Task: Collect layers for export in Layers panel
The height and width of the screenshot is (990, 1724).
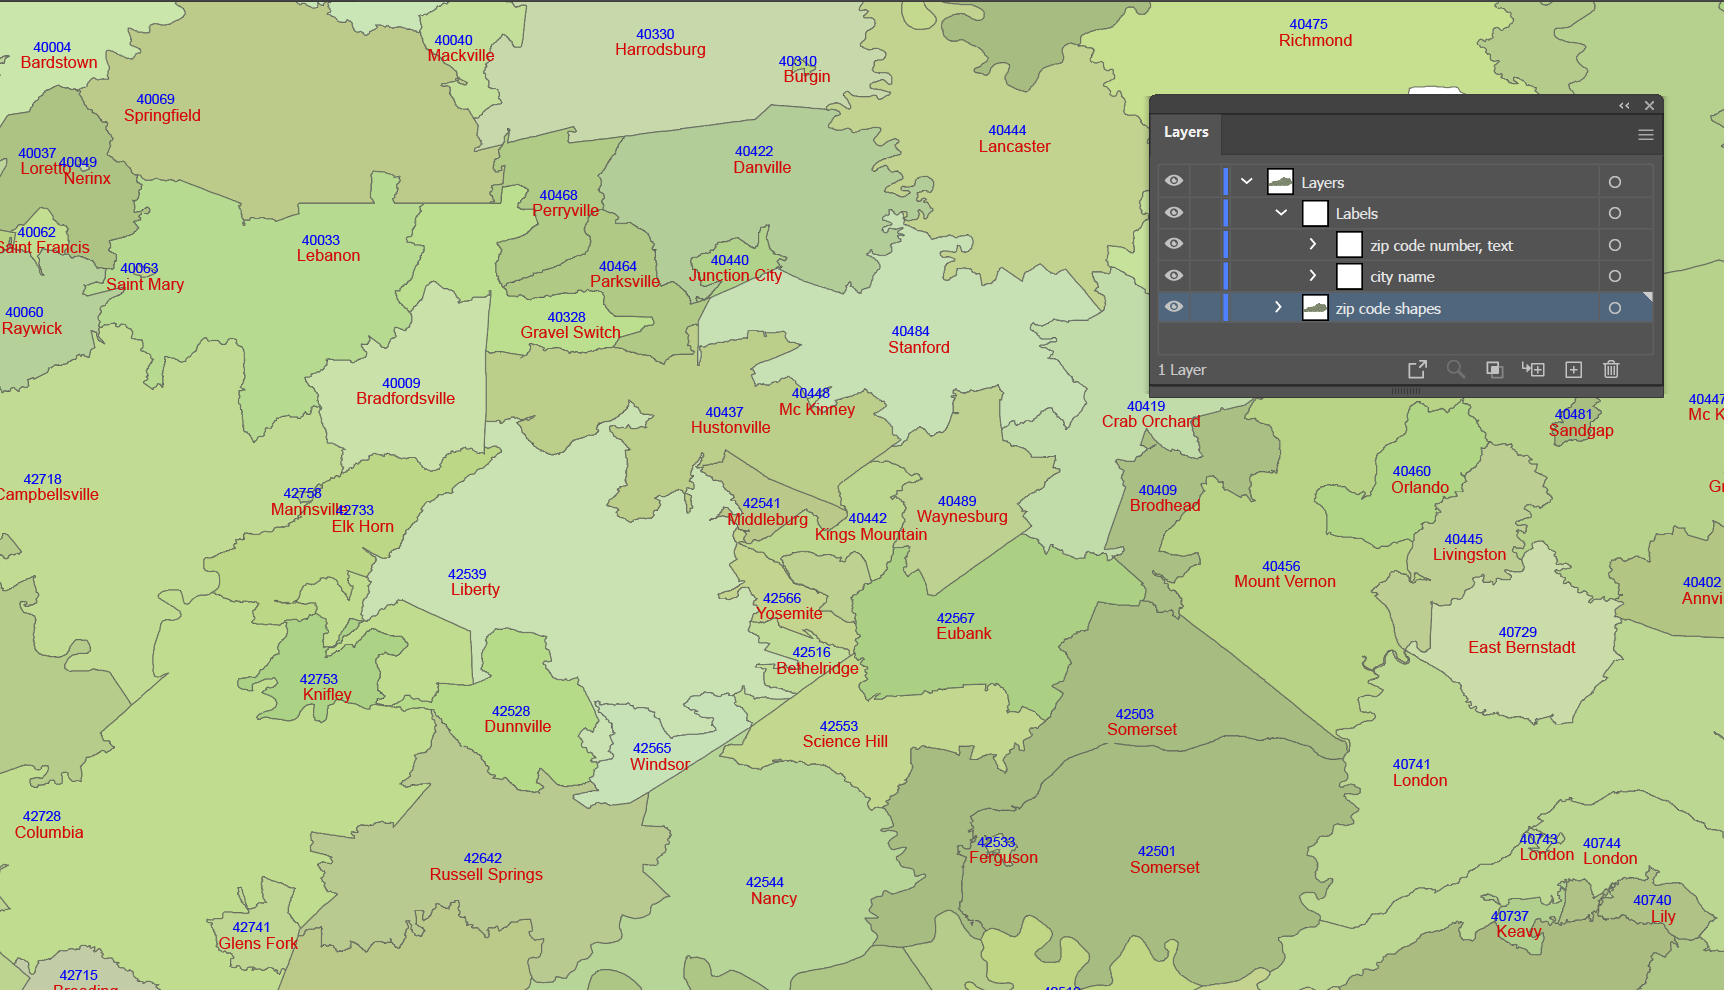Action: coord(1417,369)
